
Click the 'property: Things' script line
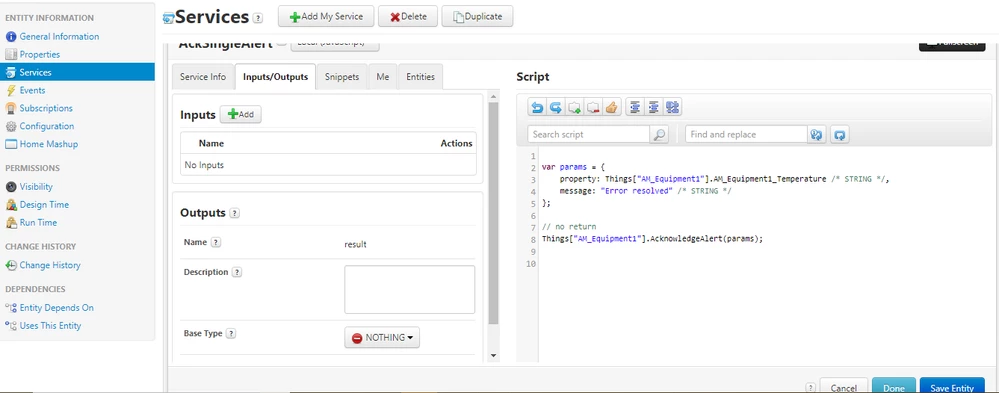pos(724,180)
